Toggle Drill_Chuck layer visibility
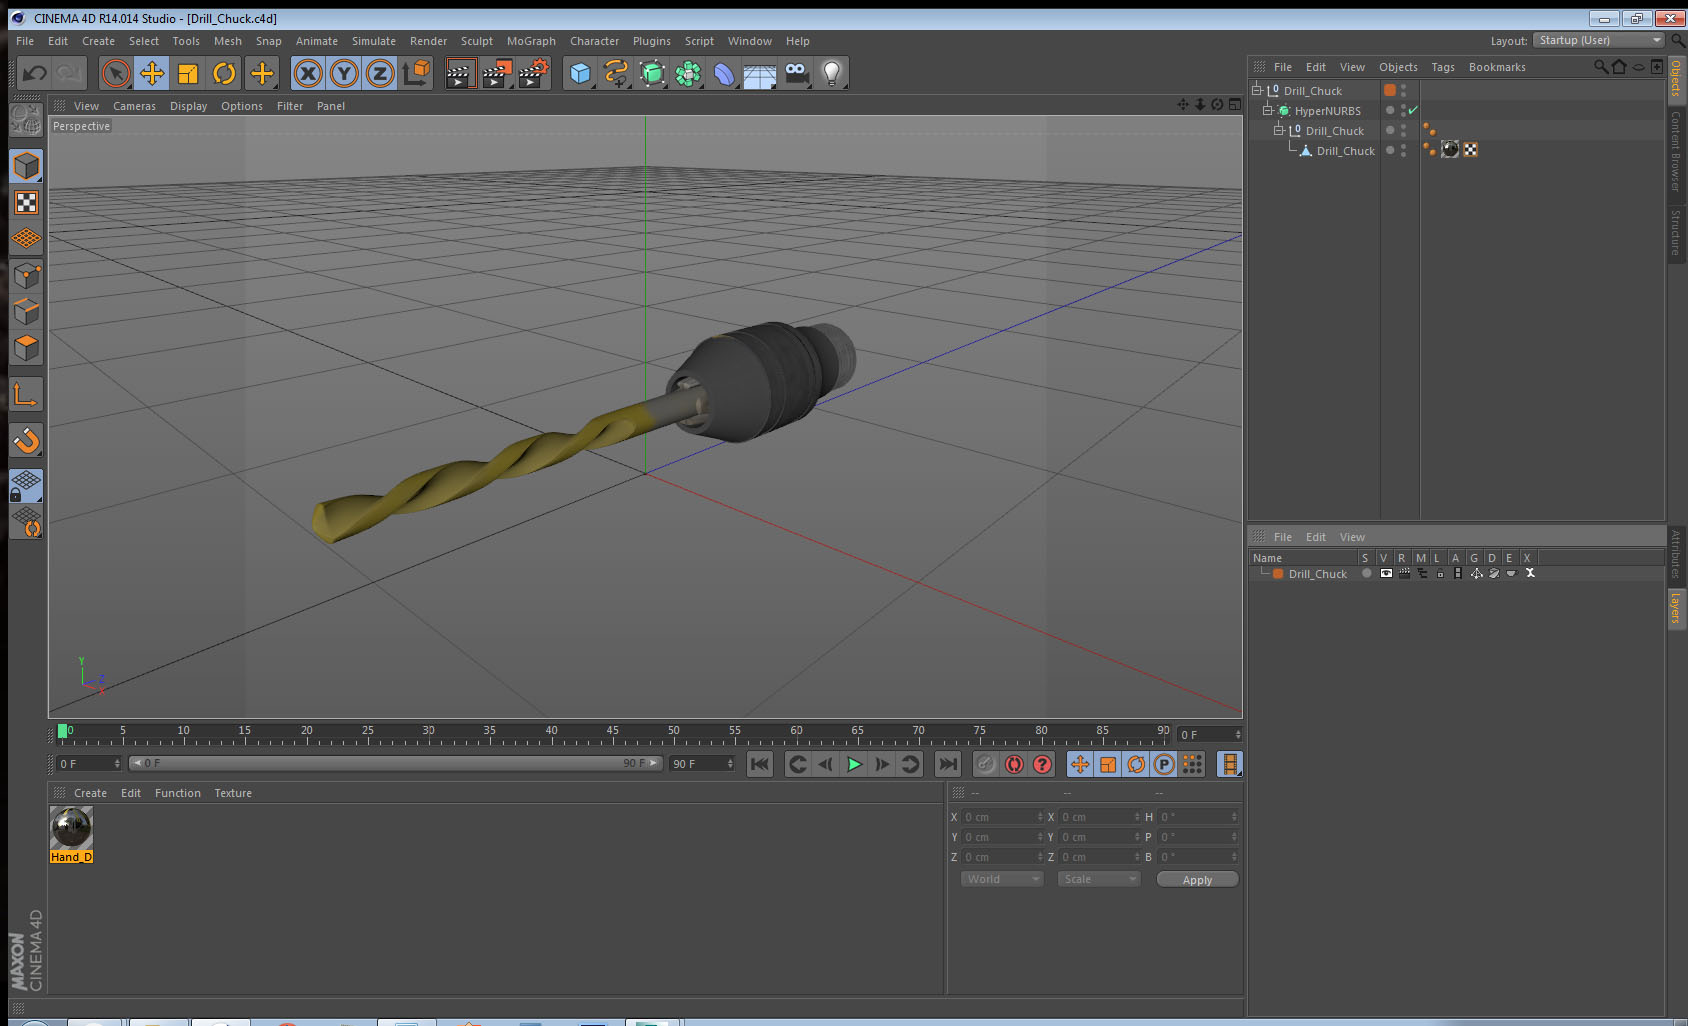 tap(1385, 573)
